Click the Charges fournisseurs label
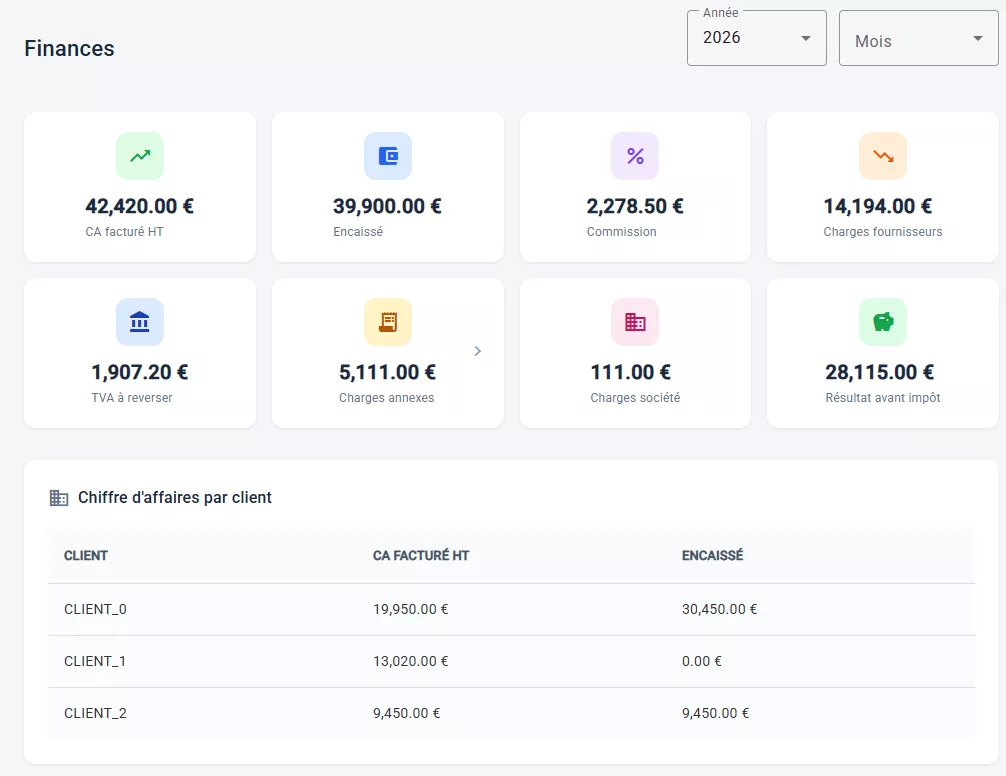This screenshot has width=1006, height=776. tap(883, 232)
